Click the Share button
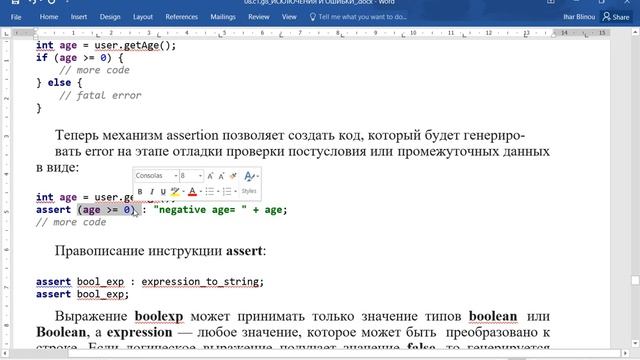Viewport: 640px width, 360px height. pos(616,17)
